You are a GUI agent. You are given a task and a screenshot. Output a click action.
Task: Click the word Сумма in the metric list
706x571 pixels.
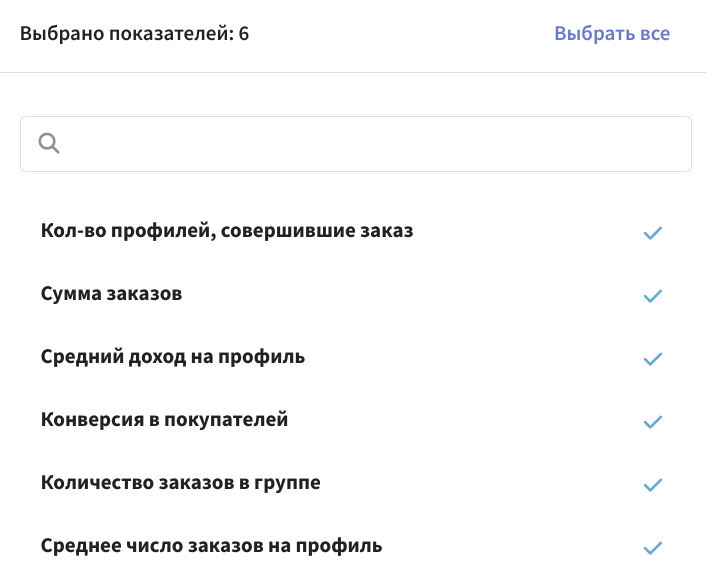click(x=71, y=294)
